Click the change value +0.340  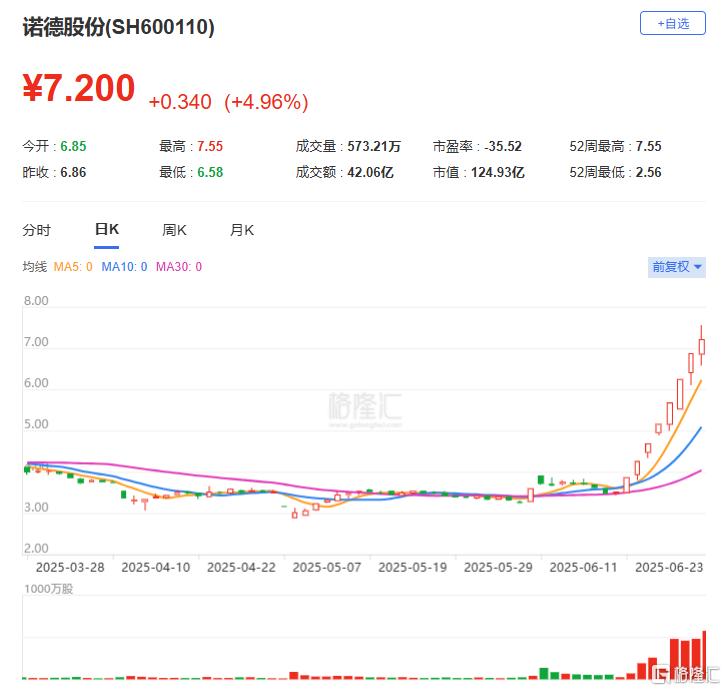(x=180, y=102)
